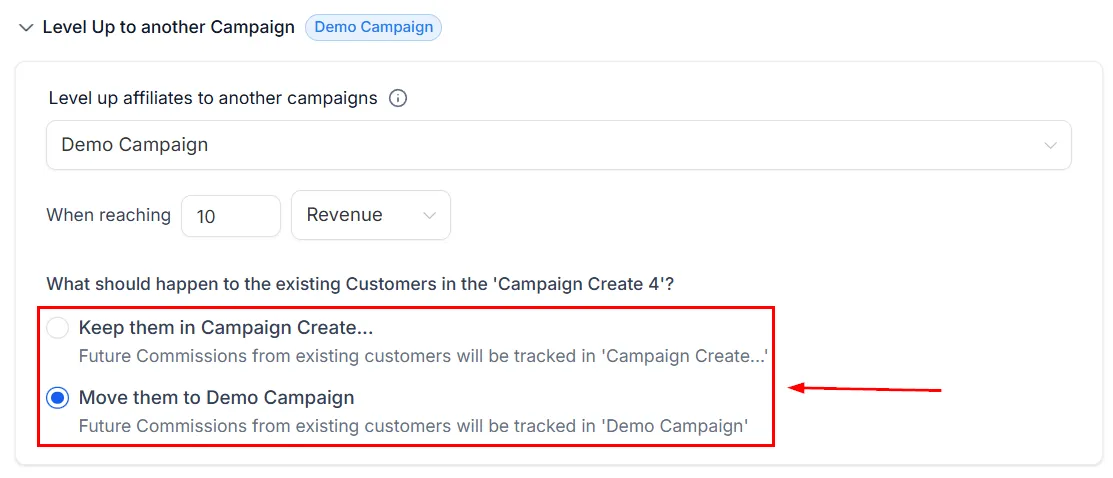Collapse the Level Up section chevron
1113x478 pixels.
pyautogui.click(x=26, y=28)
